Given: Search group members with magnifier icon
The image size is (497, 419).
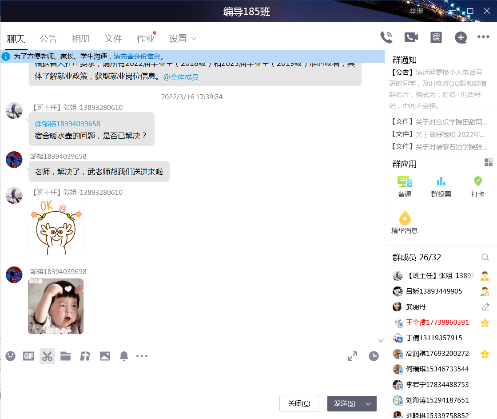Looking at the screenshot, I should coord(485,257).
